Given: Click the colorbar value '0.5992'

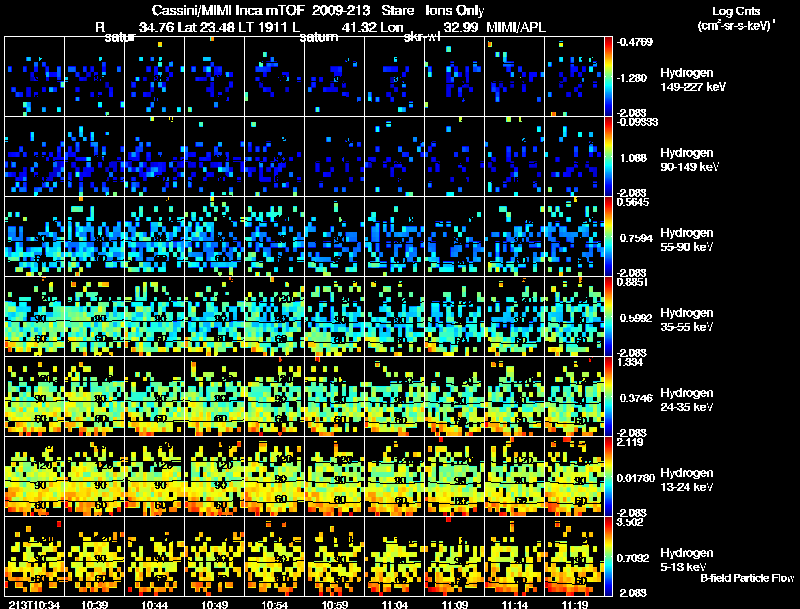Looking at the screenshot, I should tap(636, 318).
